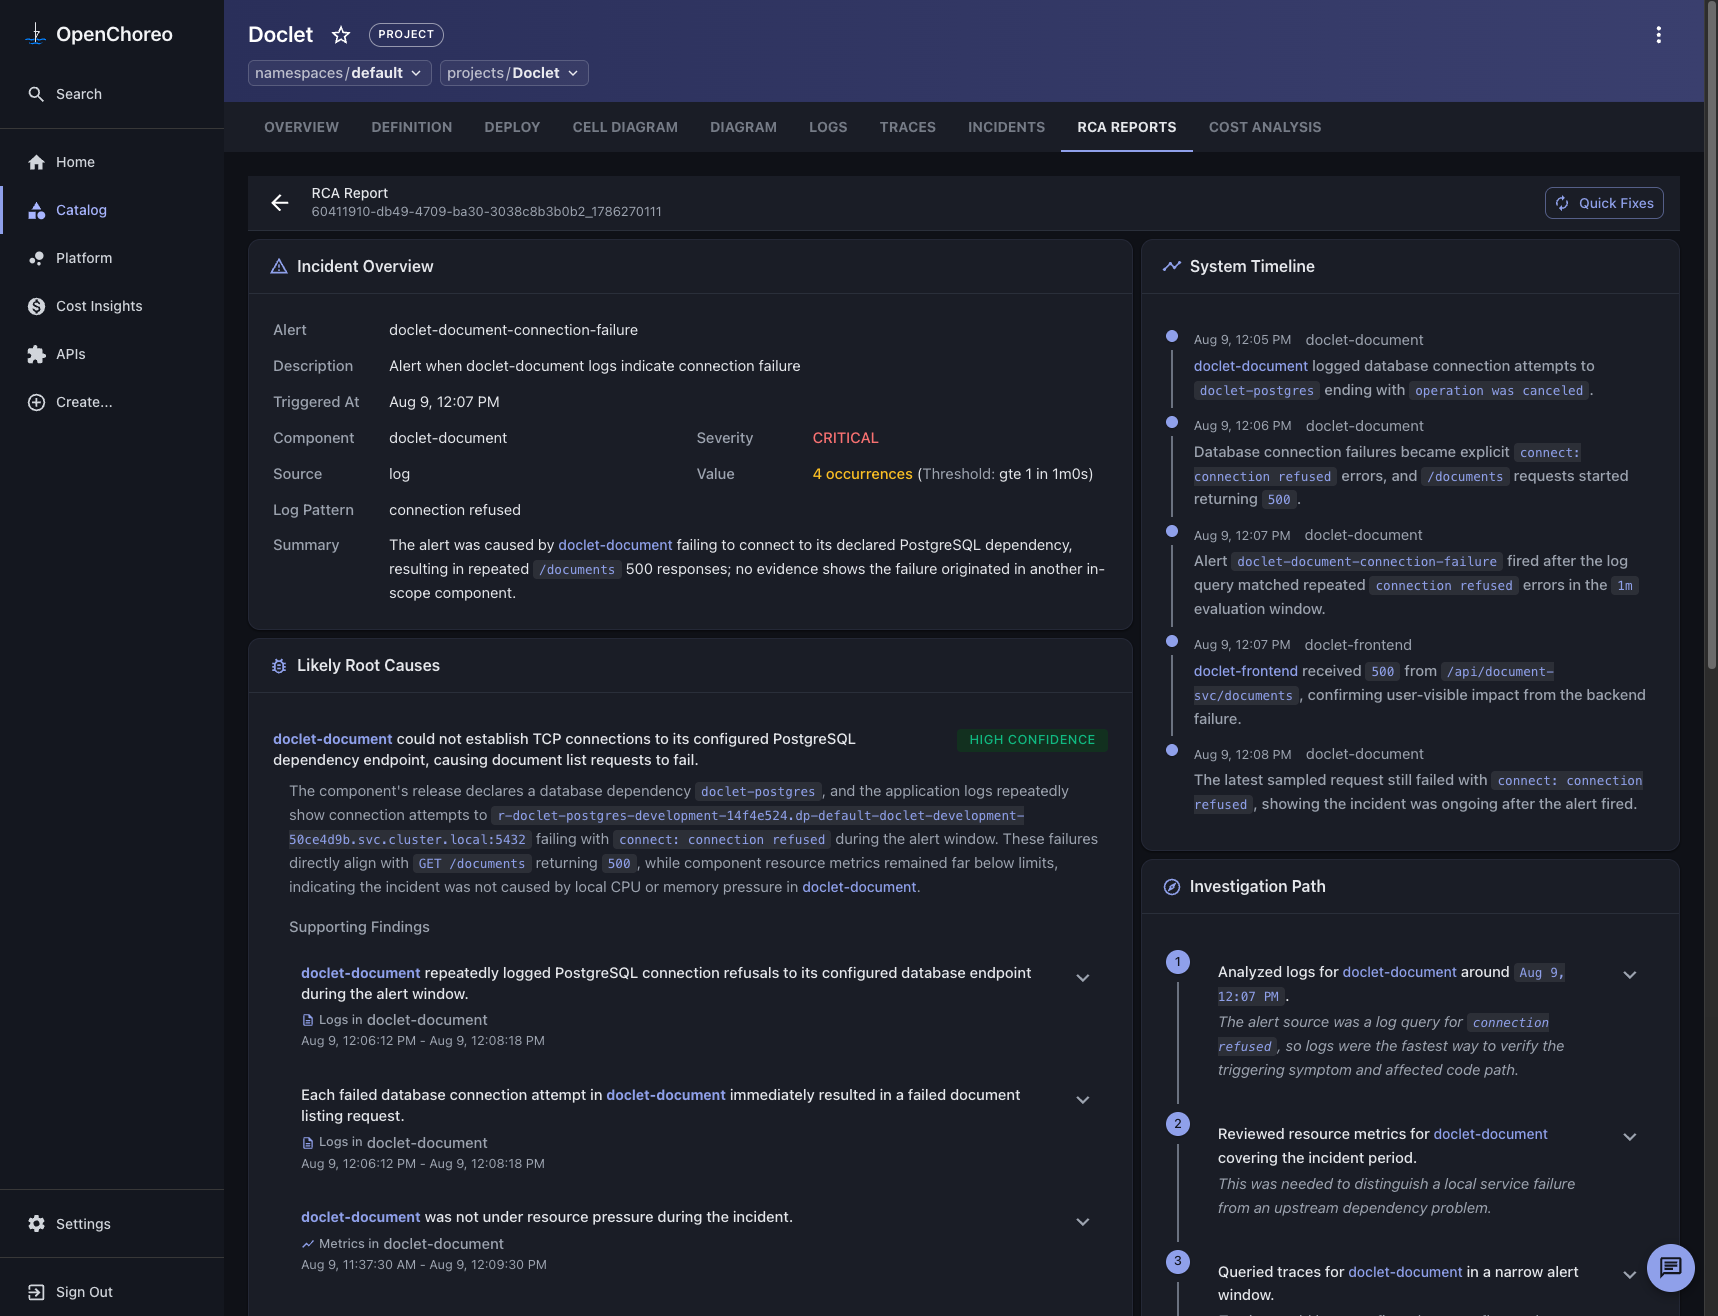1718x1316 pixels.
Task: Open Sign Out label in sidebar
Action: (x=84, y=1292)
